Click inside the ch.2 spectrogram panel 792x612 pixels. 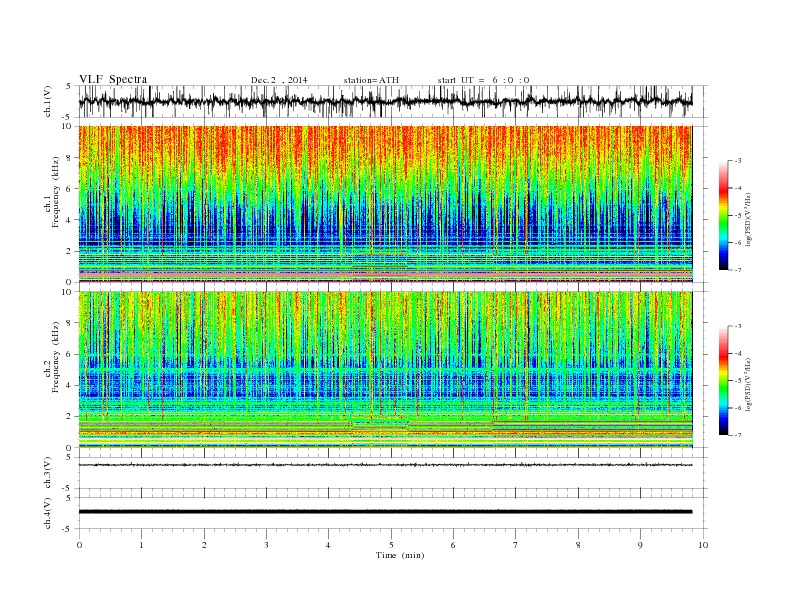point(385,370)
